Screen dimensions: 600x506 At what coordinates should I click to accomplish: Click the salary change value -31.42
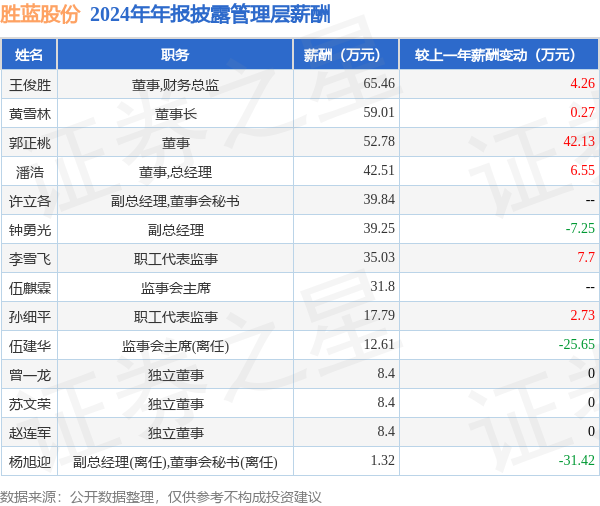pyautogui.click(x=577, y=460)
